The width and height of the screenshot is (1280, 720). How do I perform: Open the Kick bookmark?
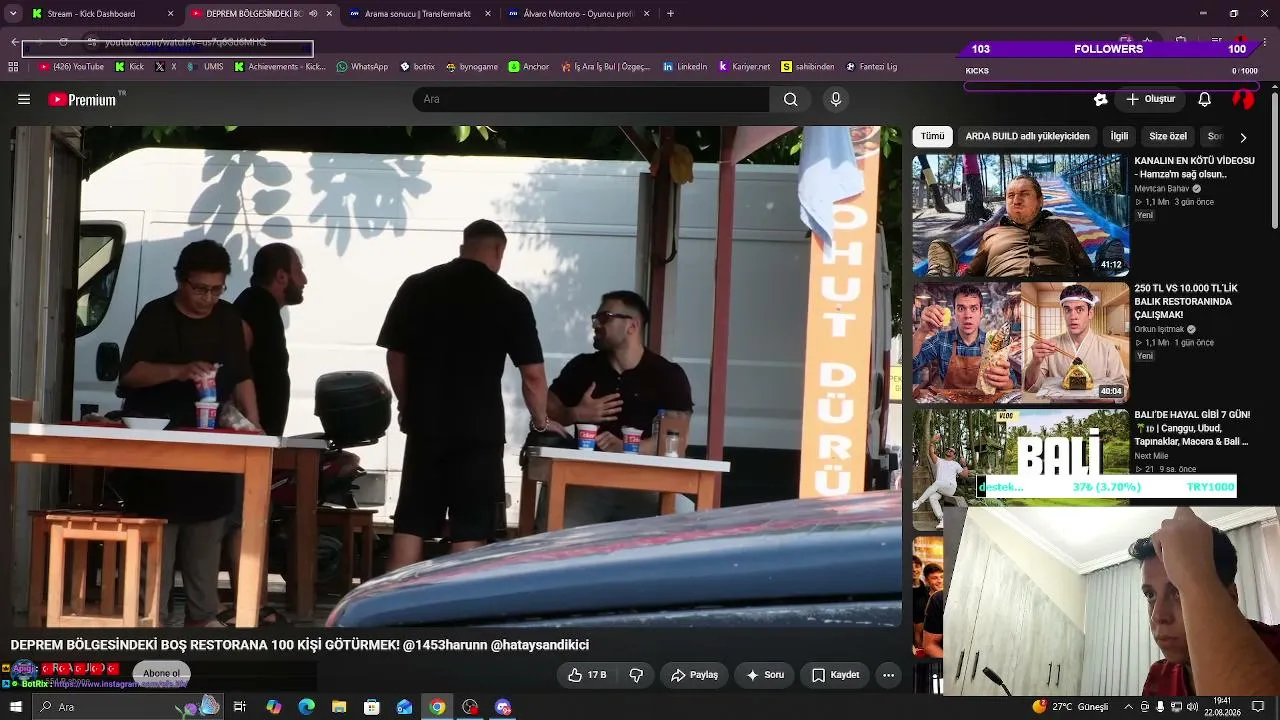[129, 67]
